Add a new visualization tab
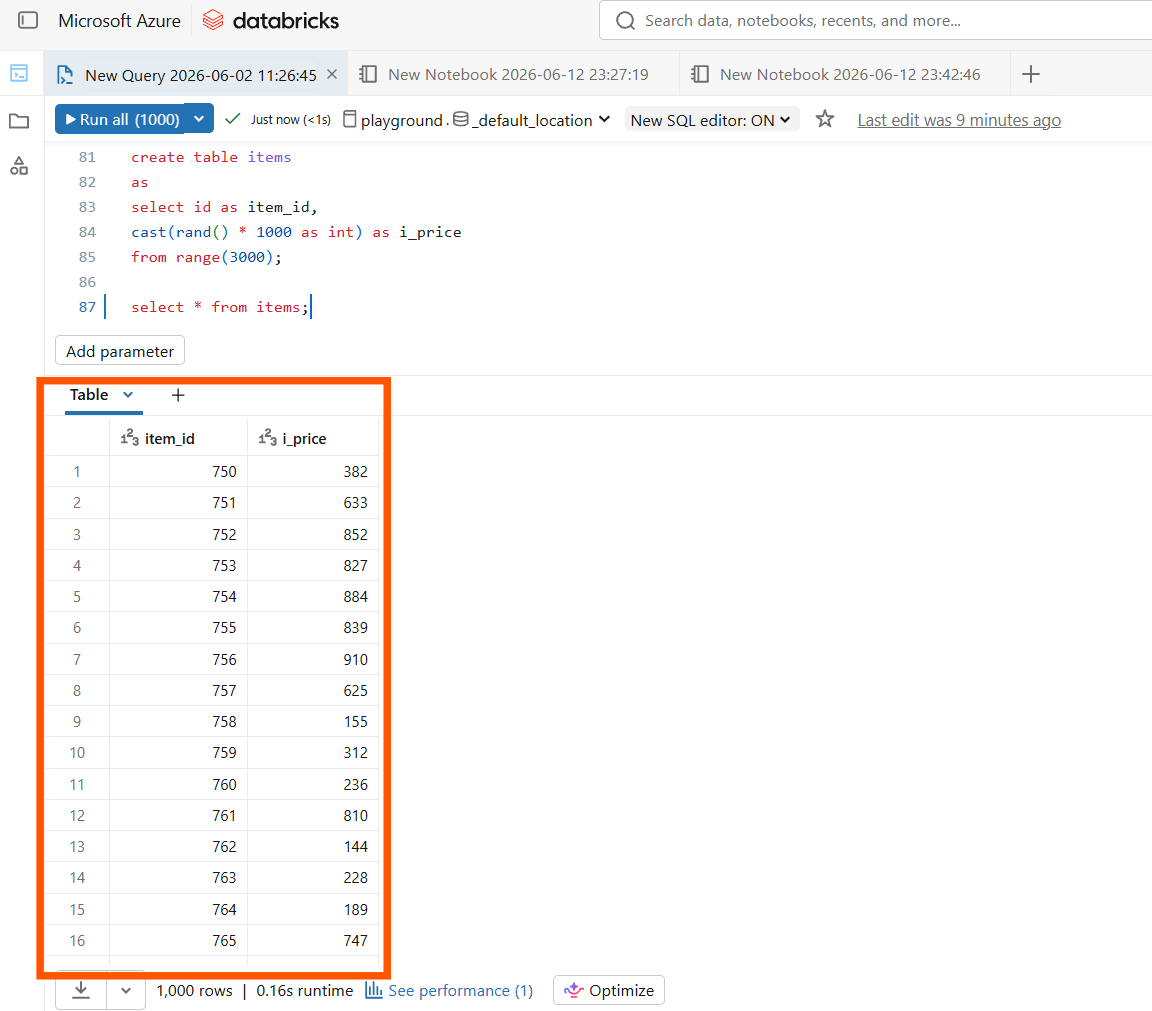This screenshot has width=1152, height=1011. pyautogui.click(x=178, y=395)
